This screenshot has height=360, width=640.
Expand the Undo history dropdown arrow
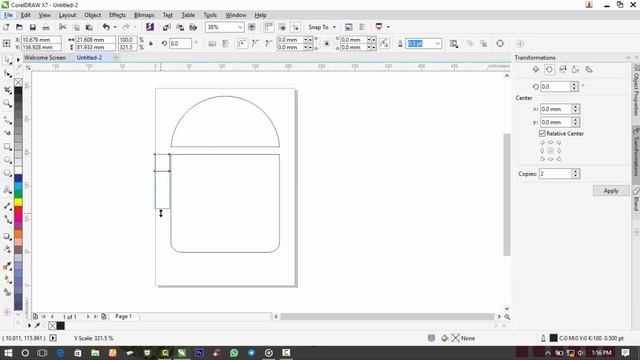pyautogui.click(x=115, y=27)
